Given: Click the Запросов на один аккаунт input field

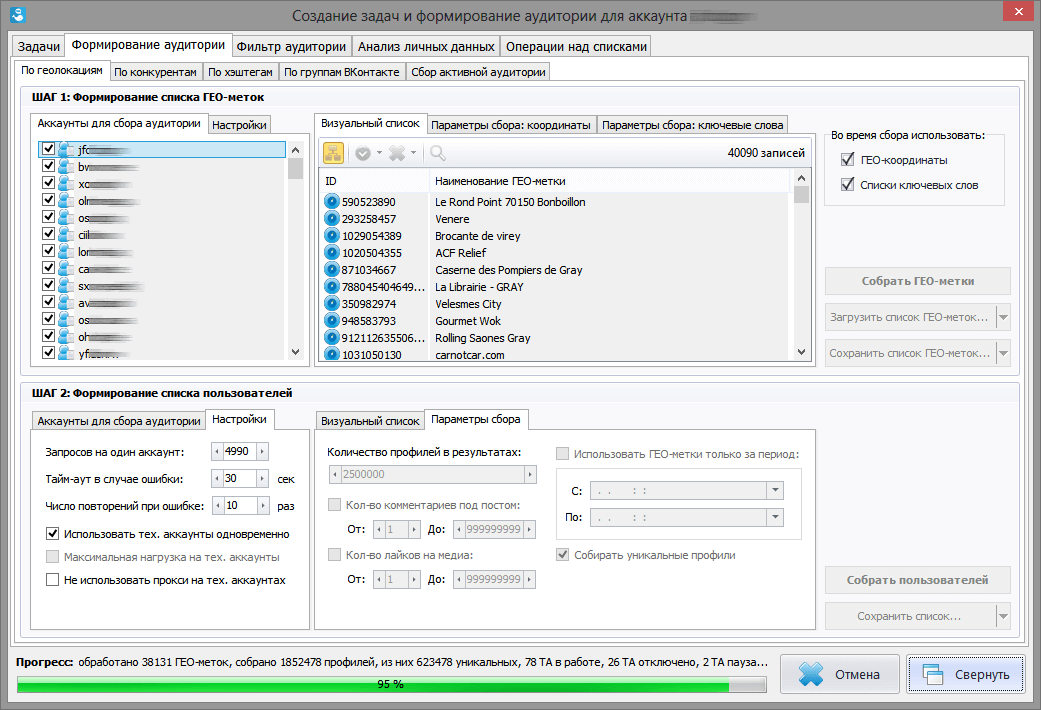Looking at the screenshot, I should [240, 452].
